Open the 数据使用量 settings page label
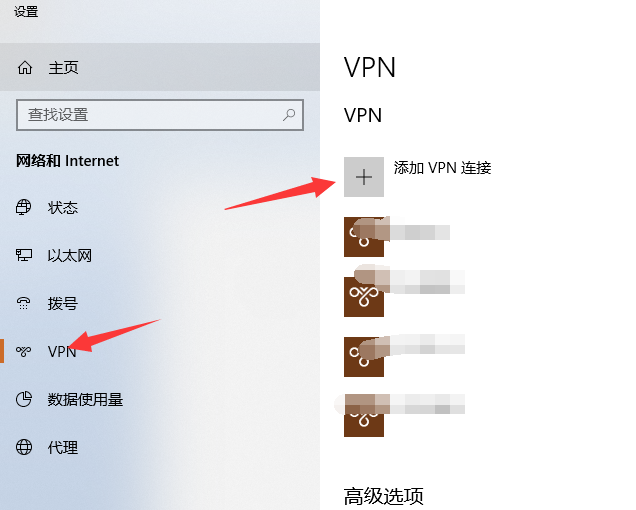Image resolution: width=636 pixels, height=510 pixels. point(85,400)
